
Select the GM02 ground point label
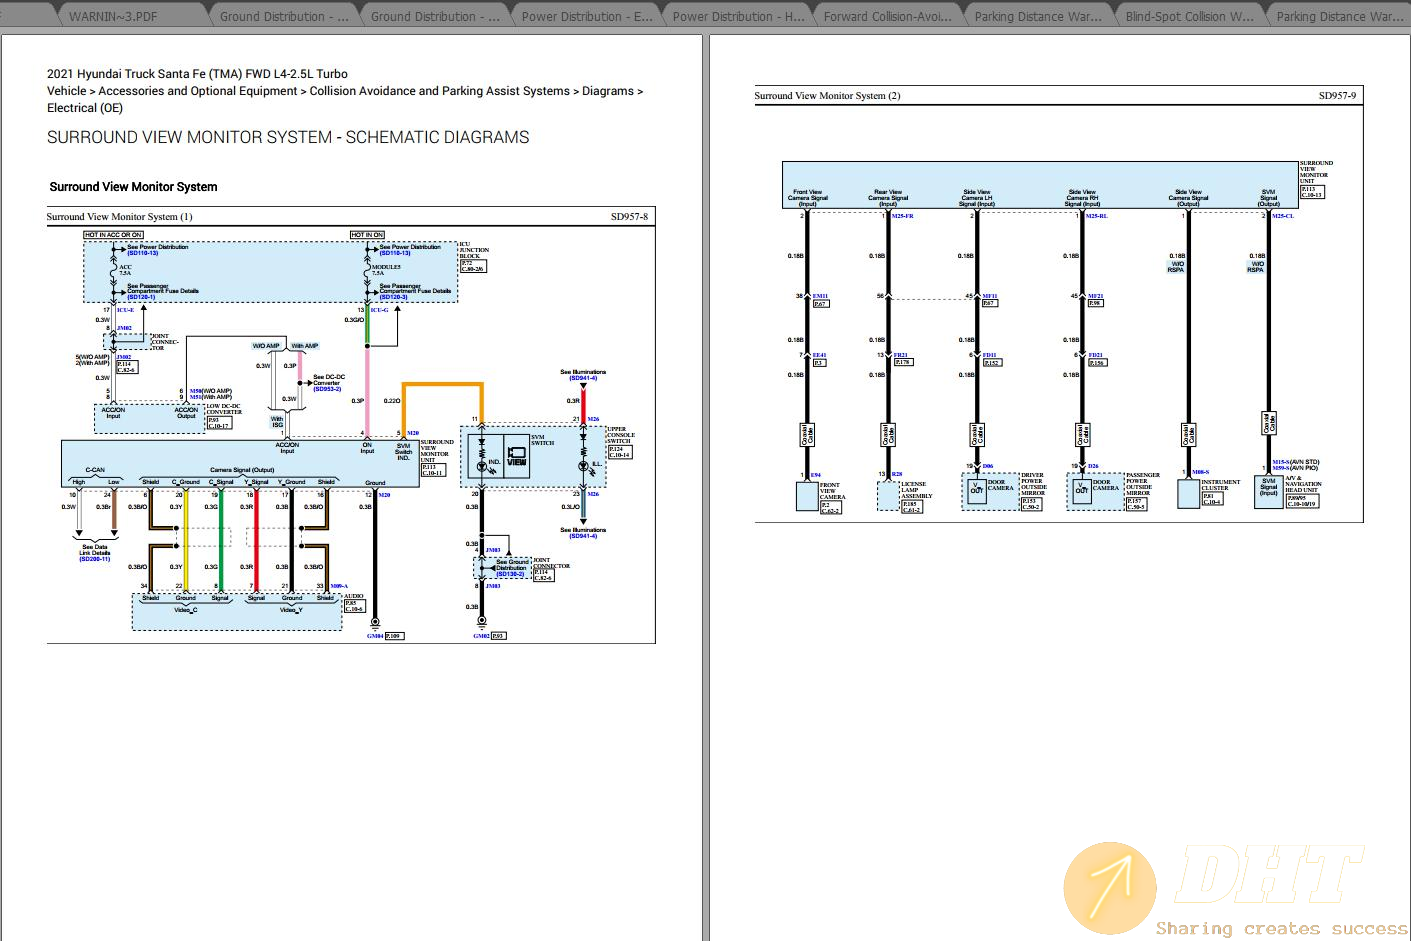pos(482,636)
